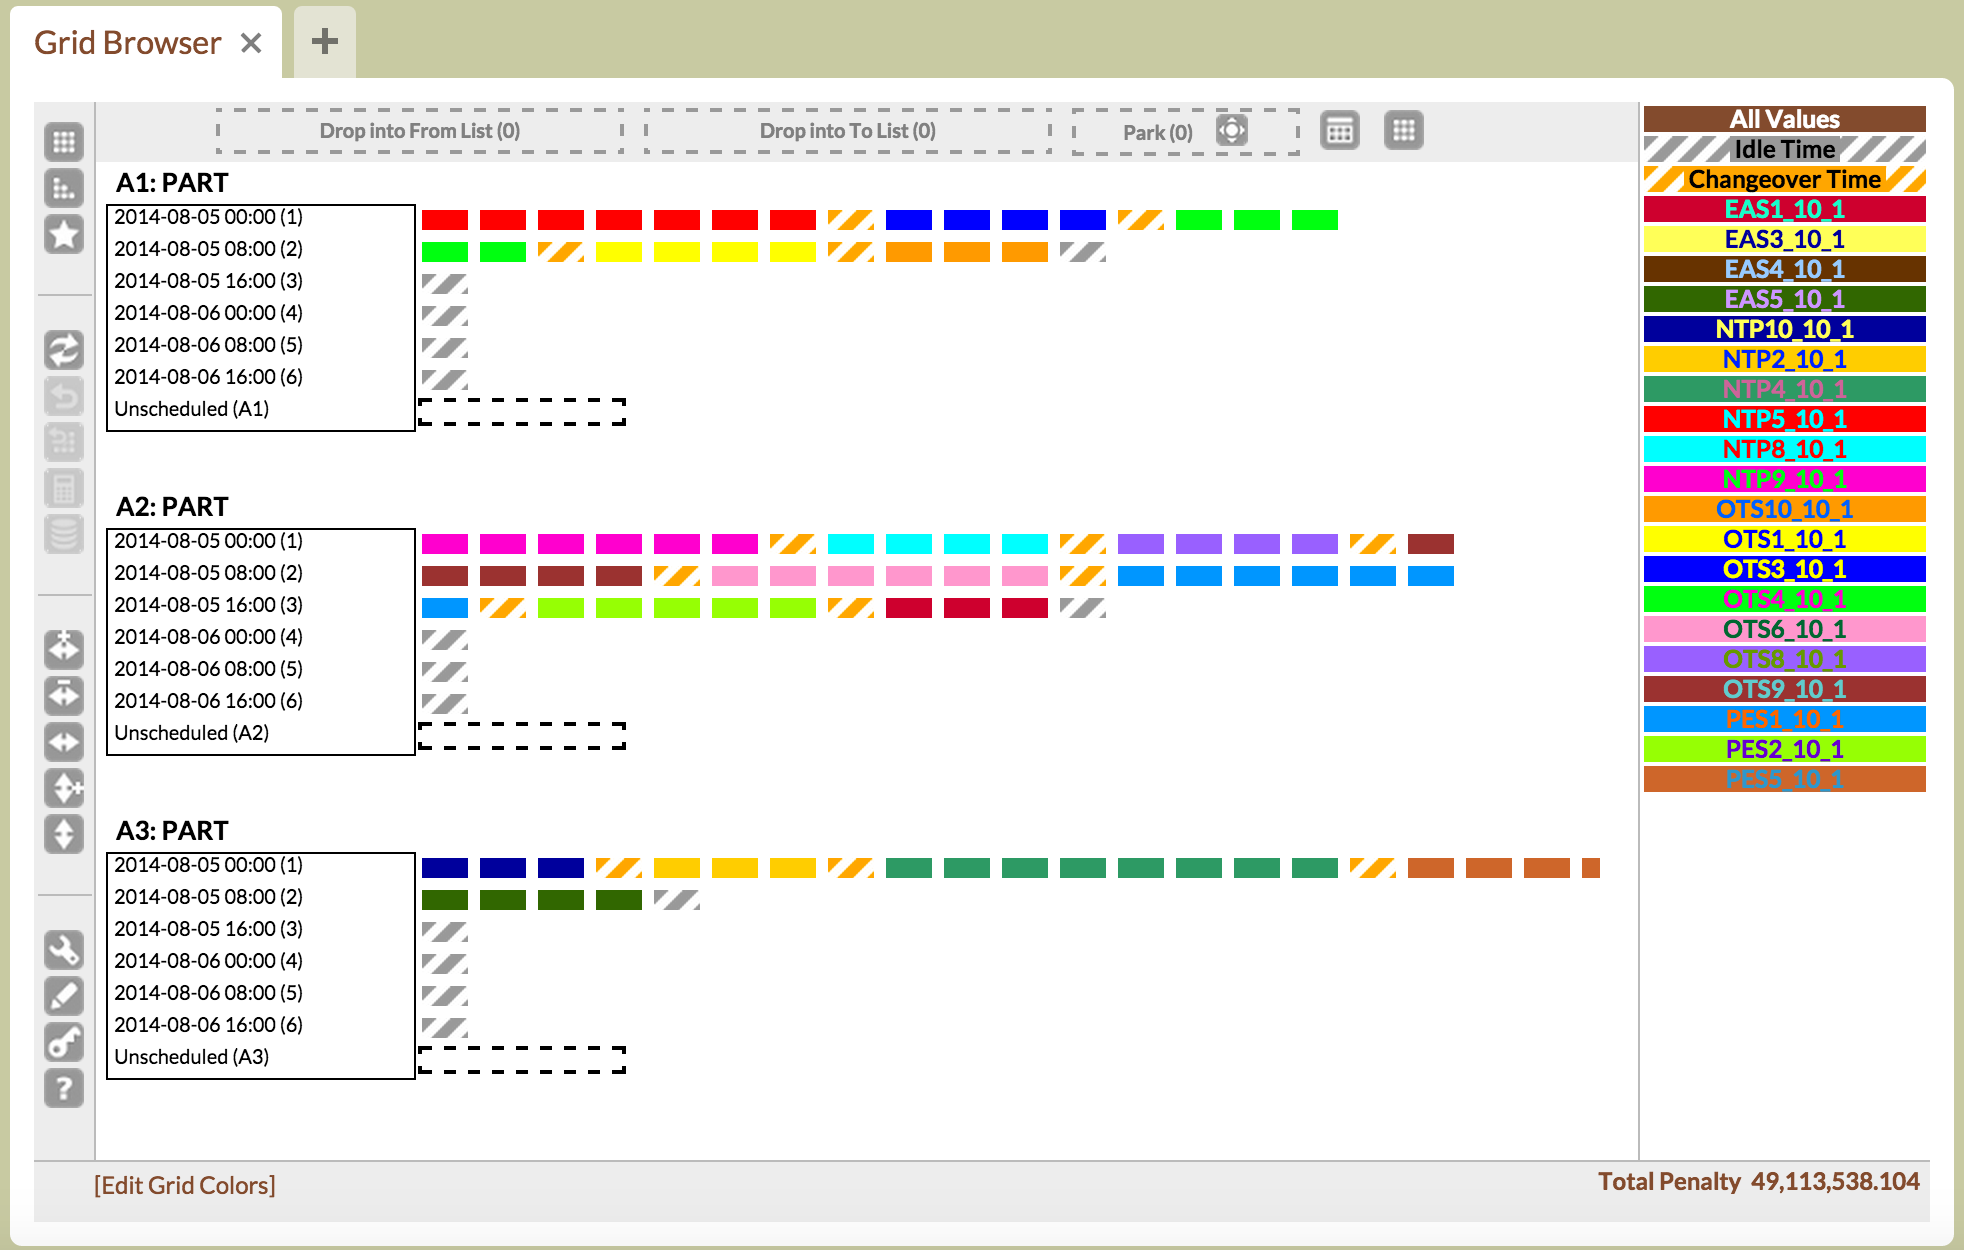Select the Idle Time legend entry
This screenshot has width=1964, height=1250.
[1784, 149]
